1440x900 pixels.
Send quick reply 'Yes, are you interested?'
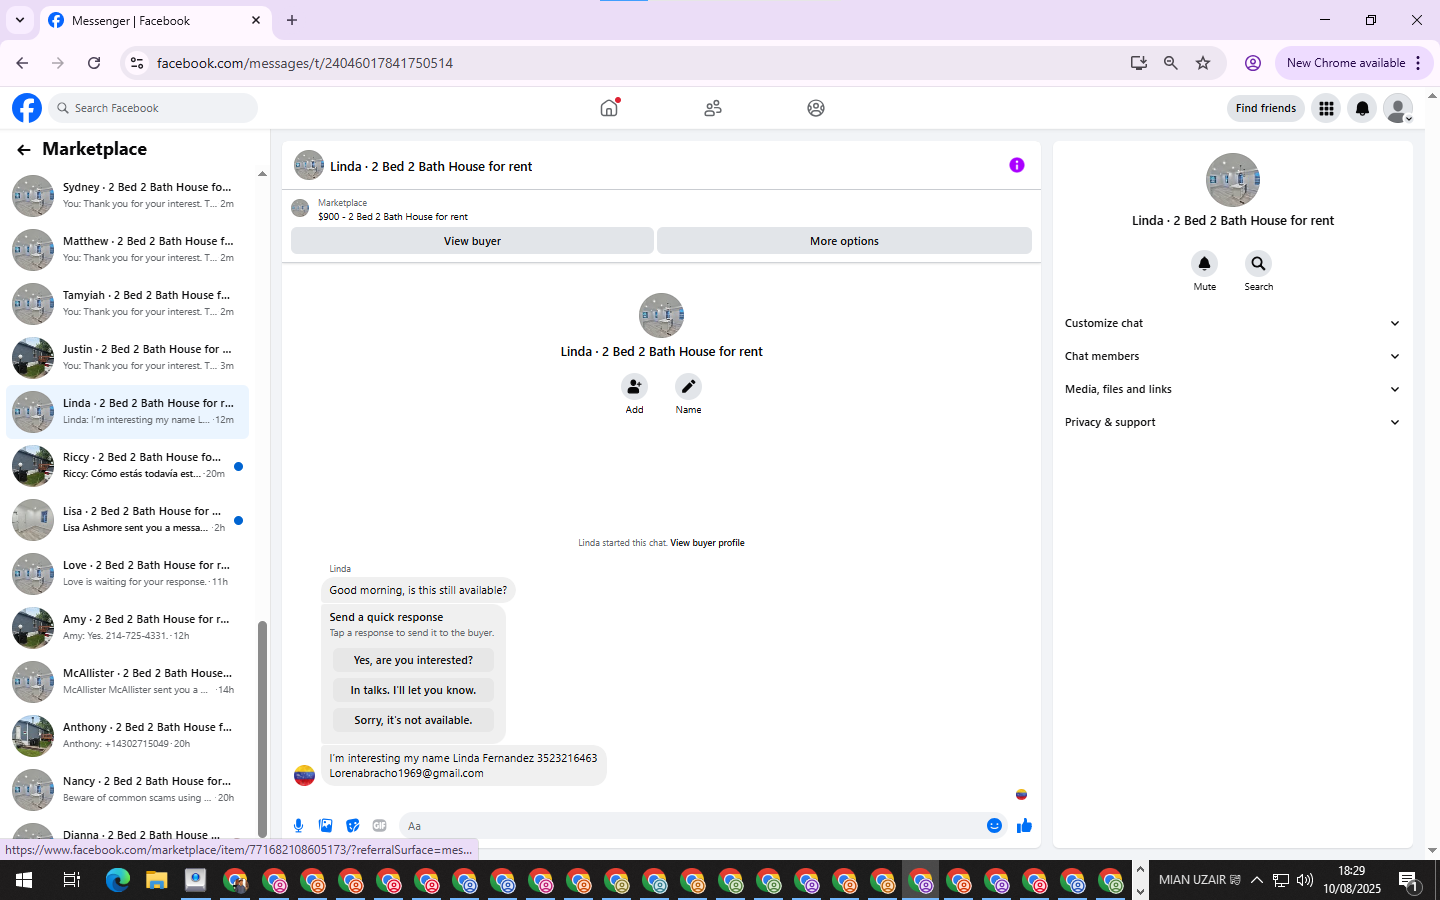413,660
